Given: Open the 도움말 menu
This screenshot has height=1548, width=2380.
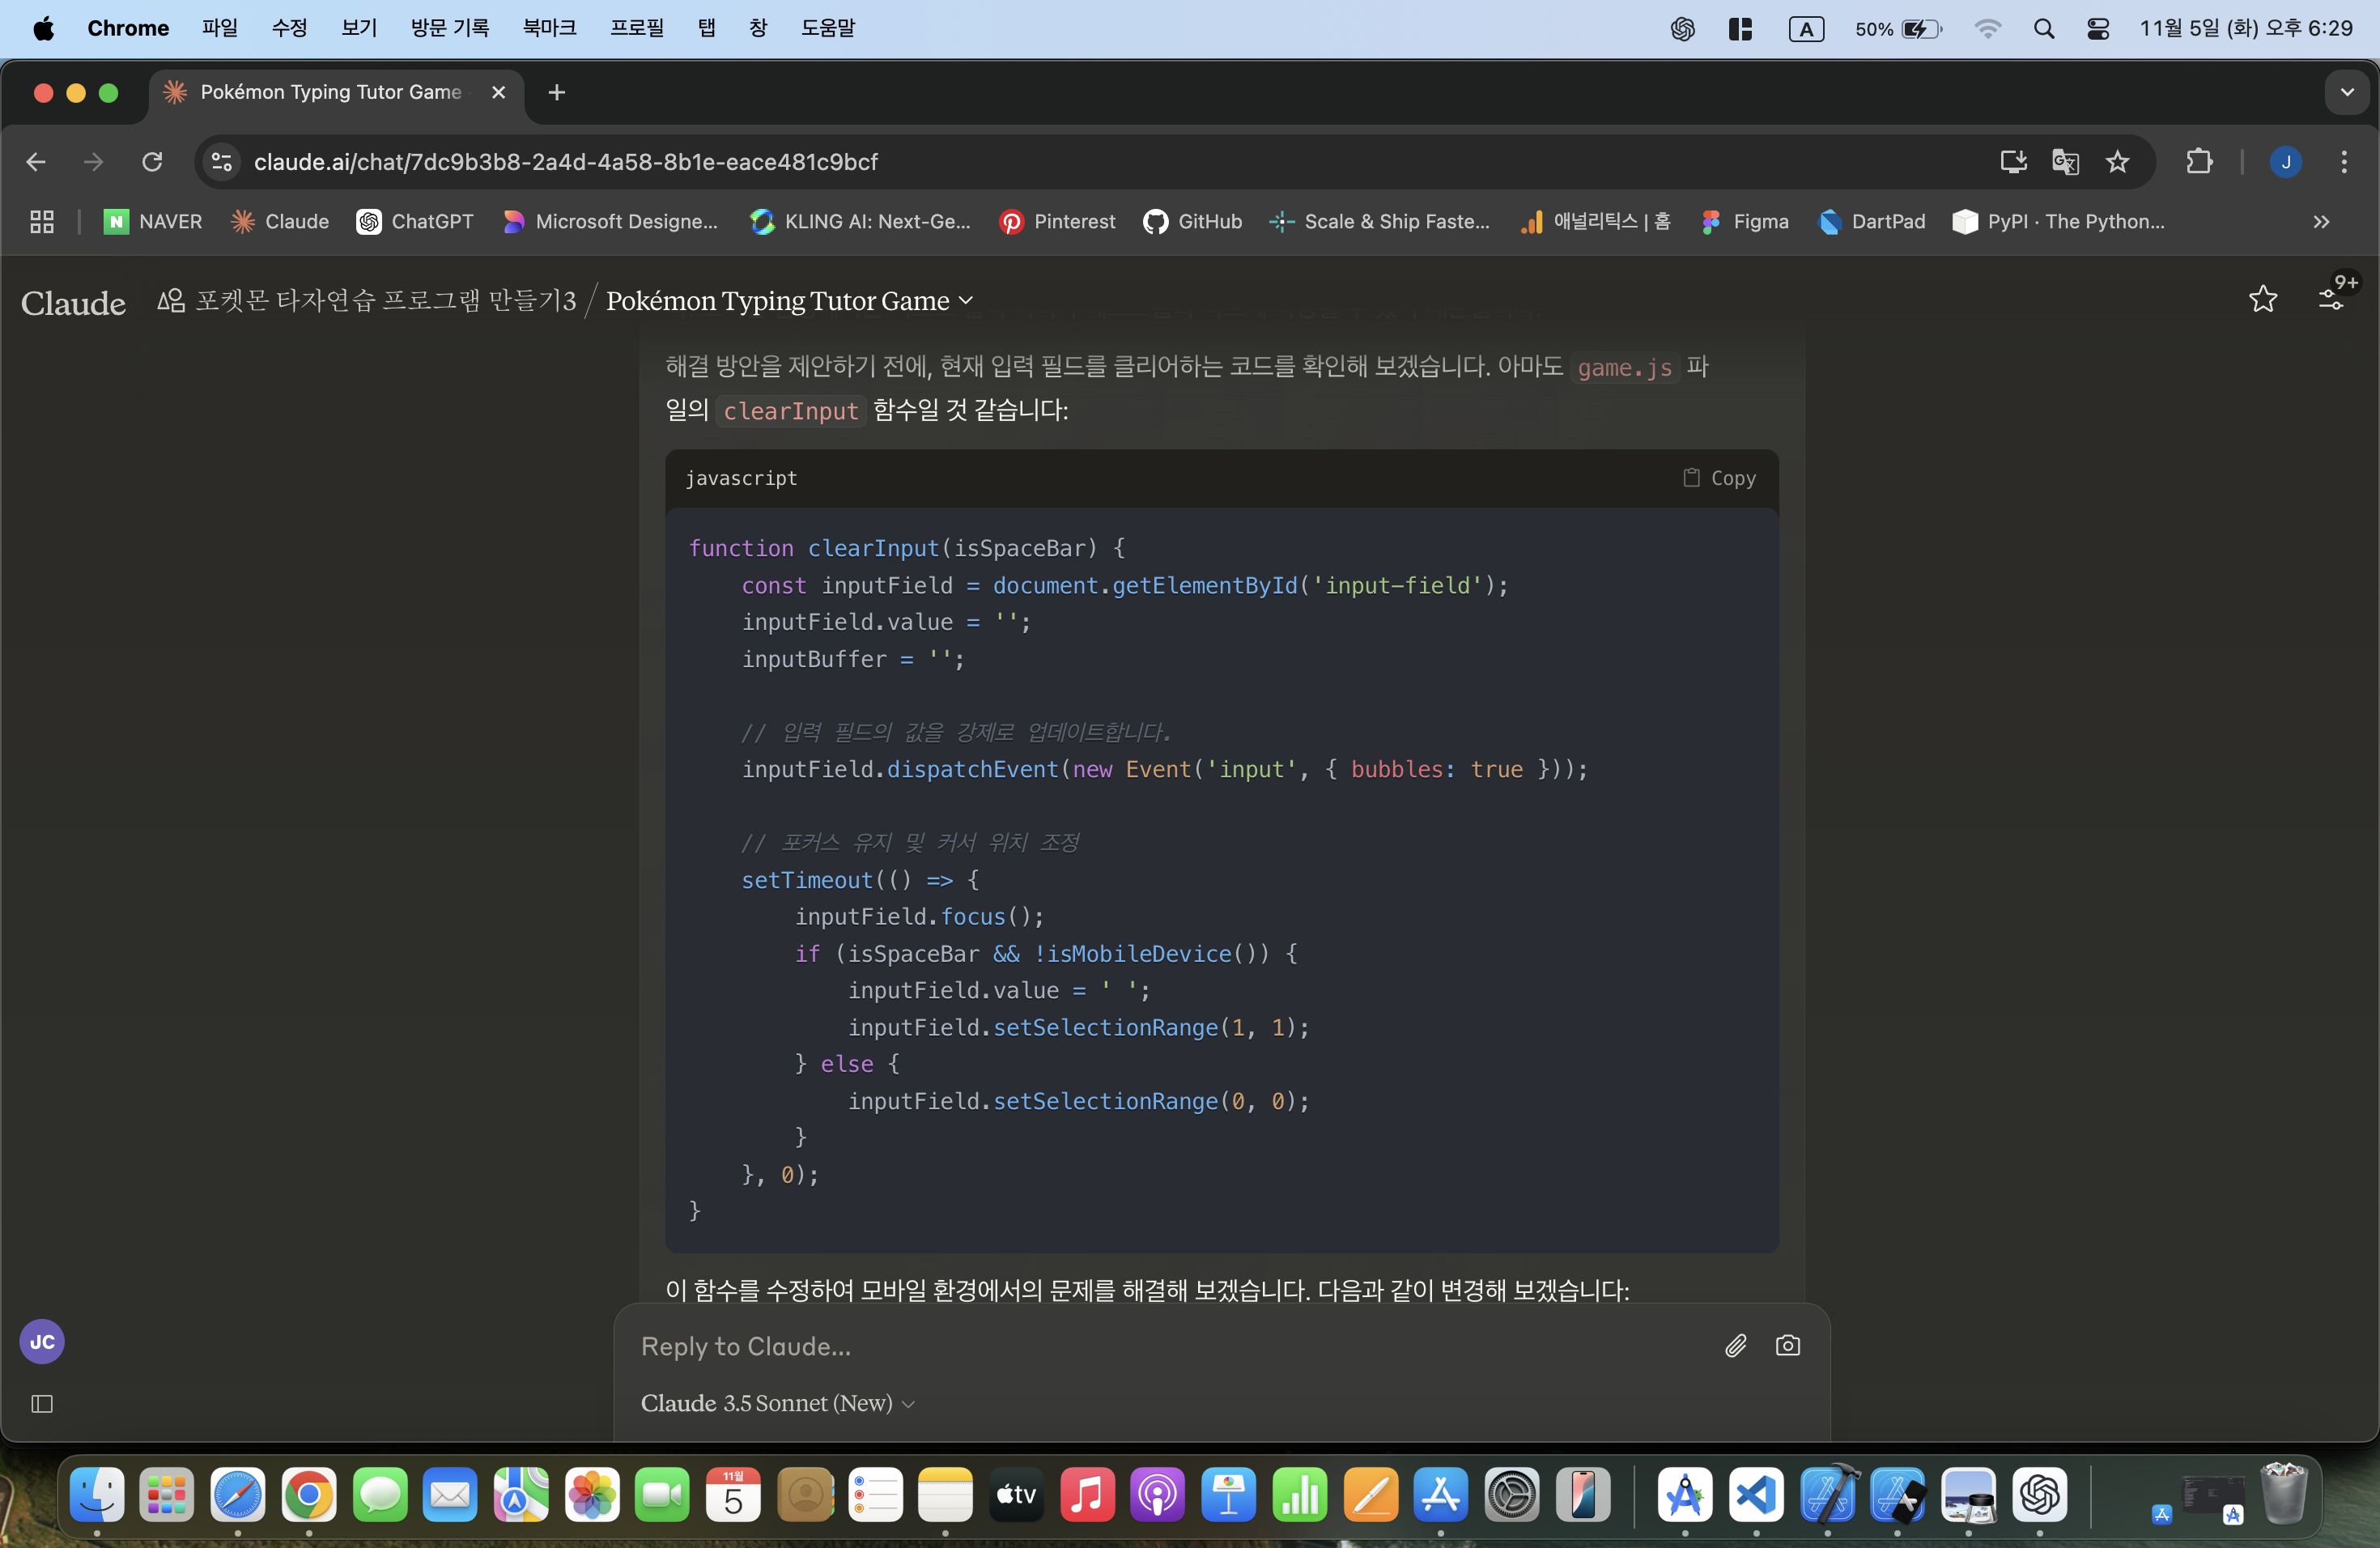Looking at the screenshot, I should click(x=828, y=28).
